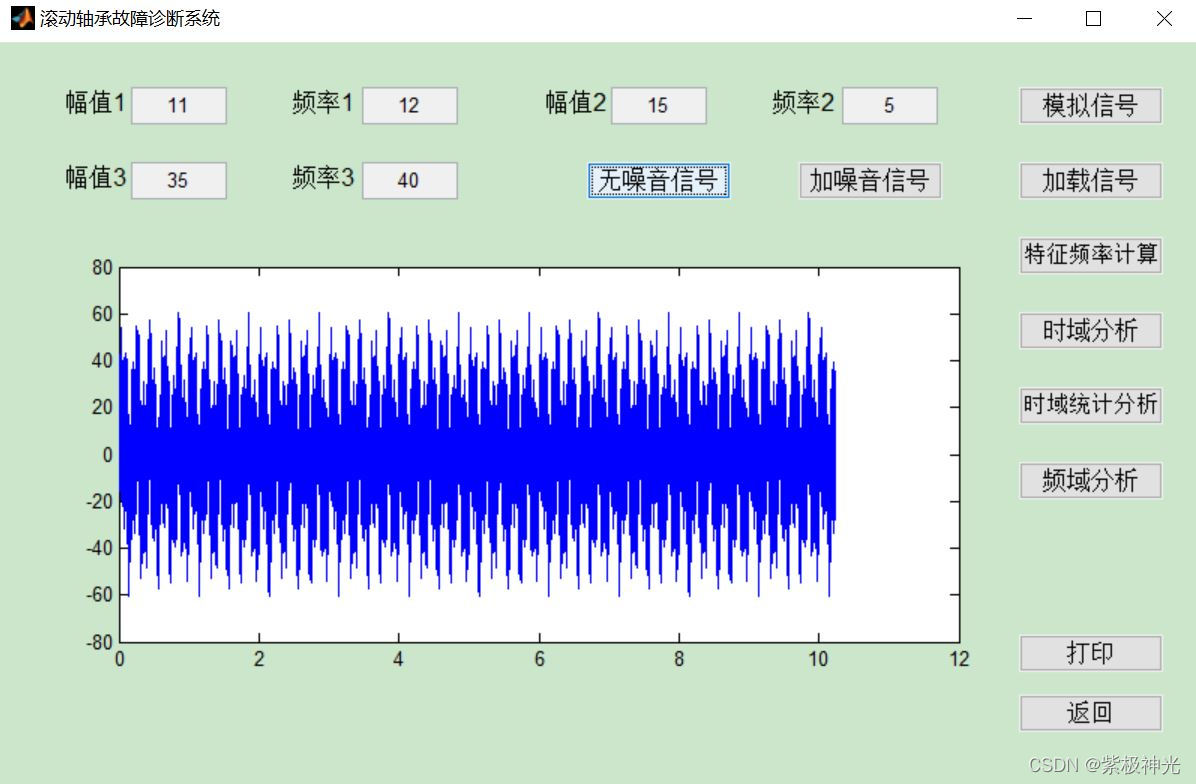Run 时域统计分析 statistics analysis
The width and height of the screenshot is (1196, 784).
[1091, 405]
